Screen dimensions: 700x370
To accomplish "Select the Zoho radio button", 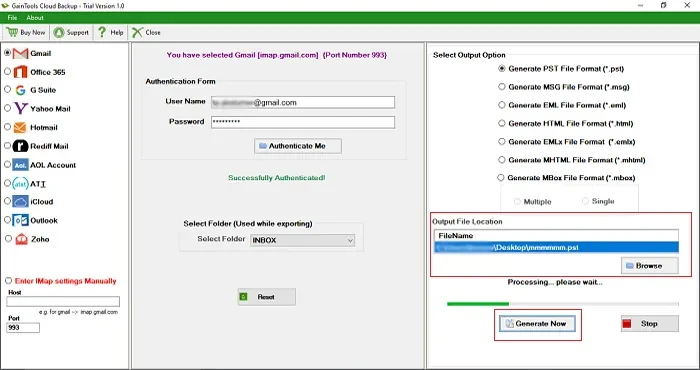I will pyautogui.click(x=8, y=238).
